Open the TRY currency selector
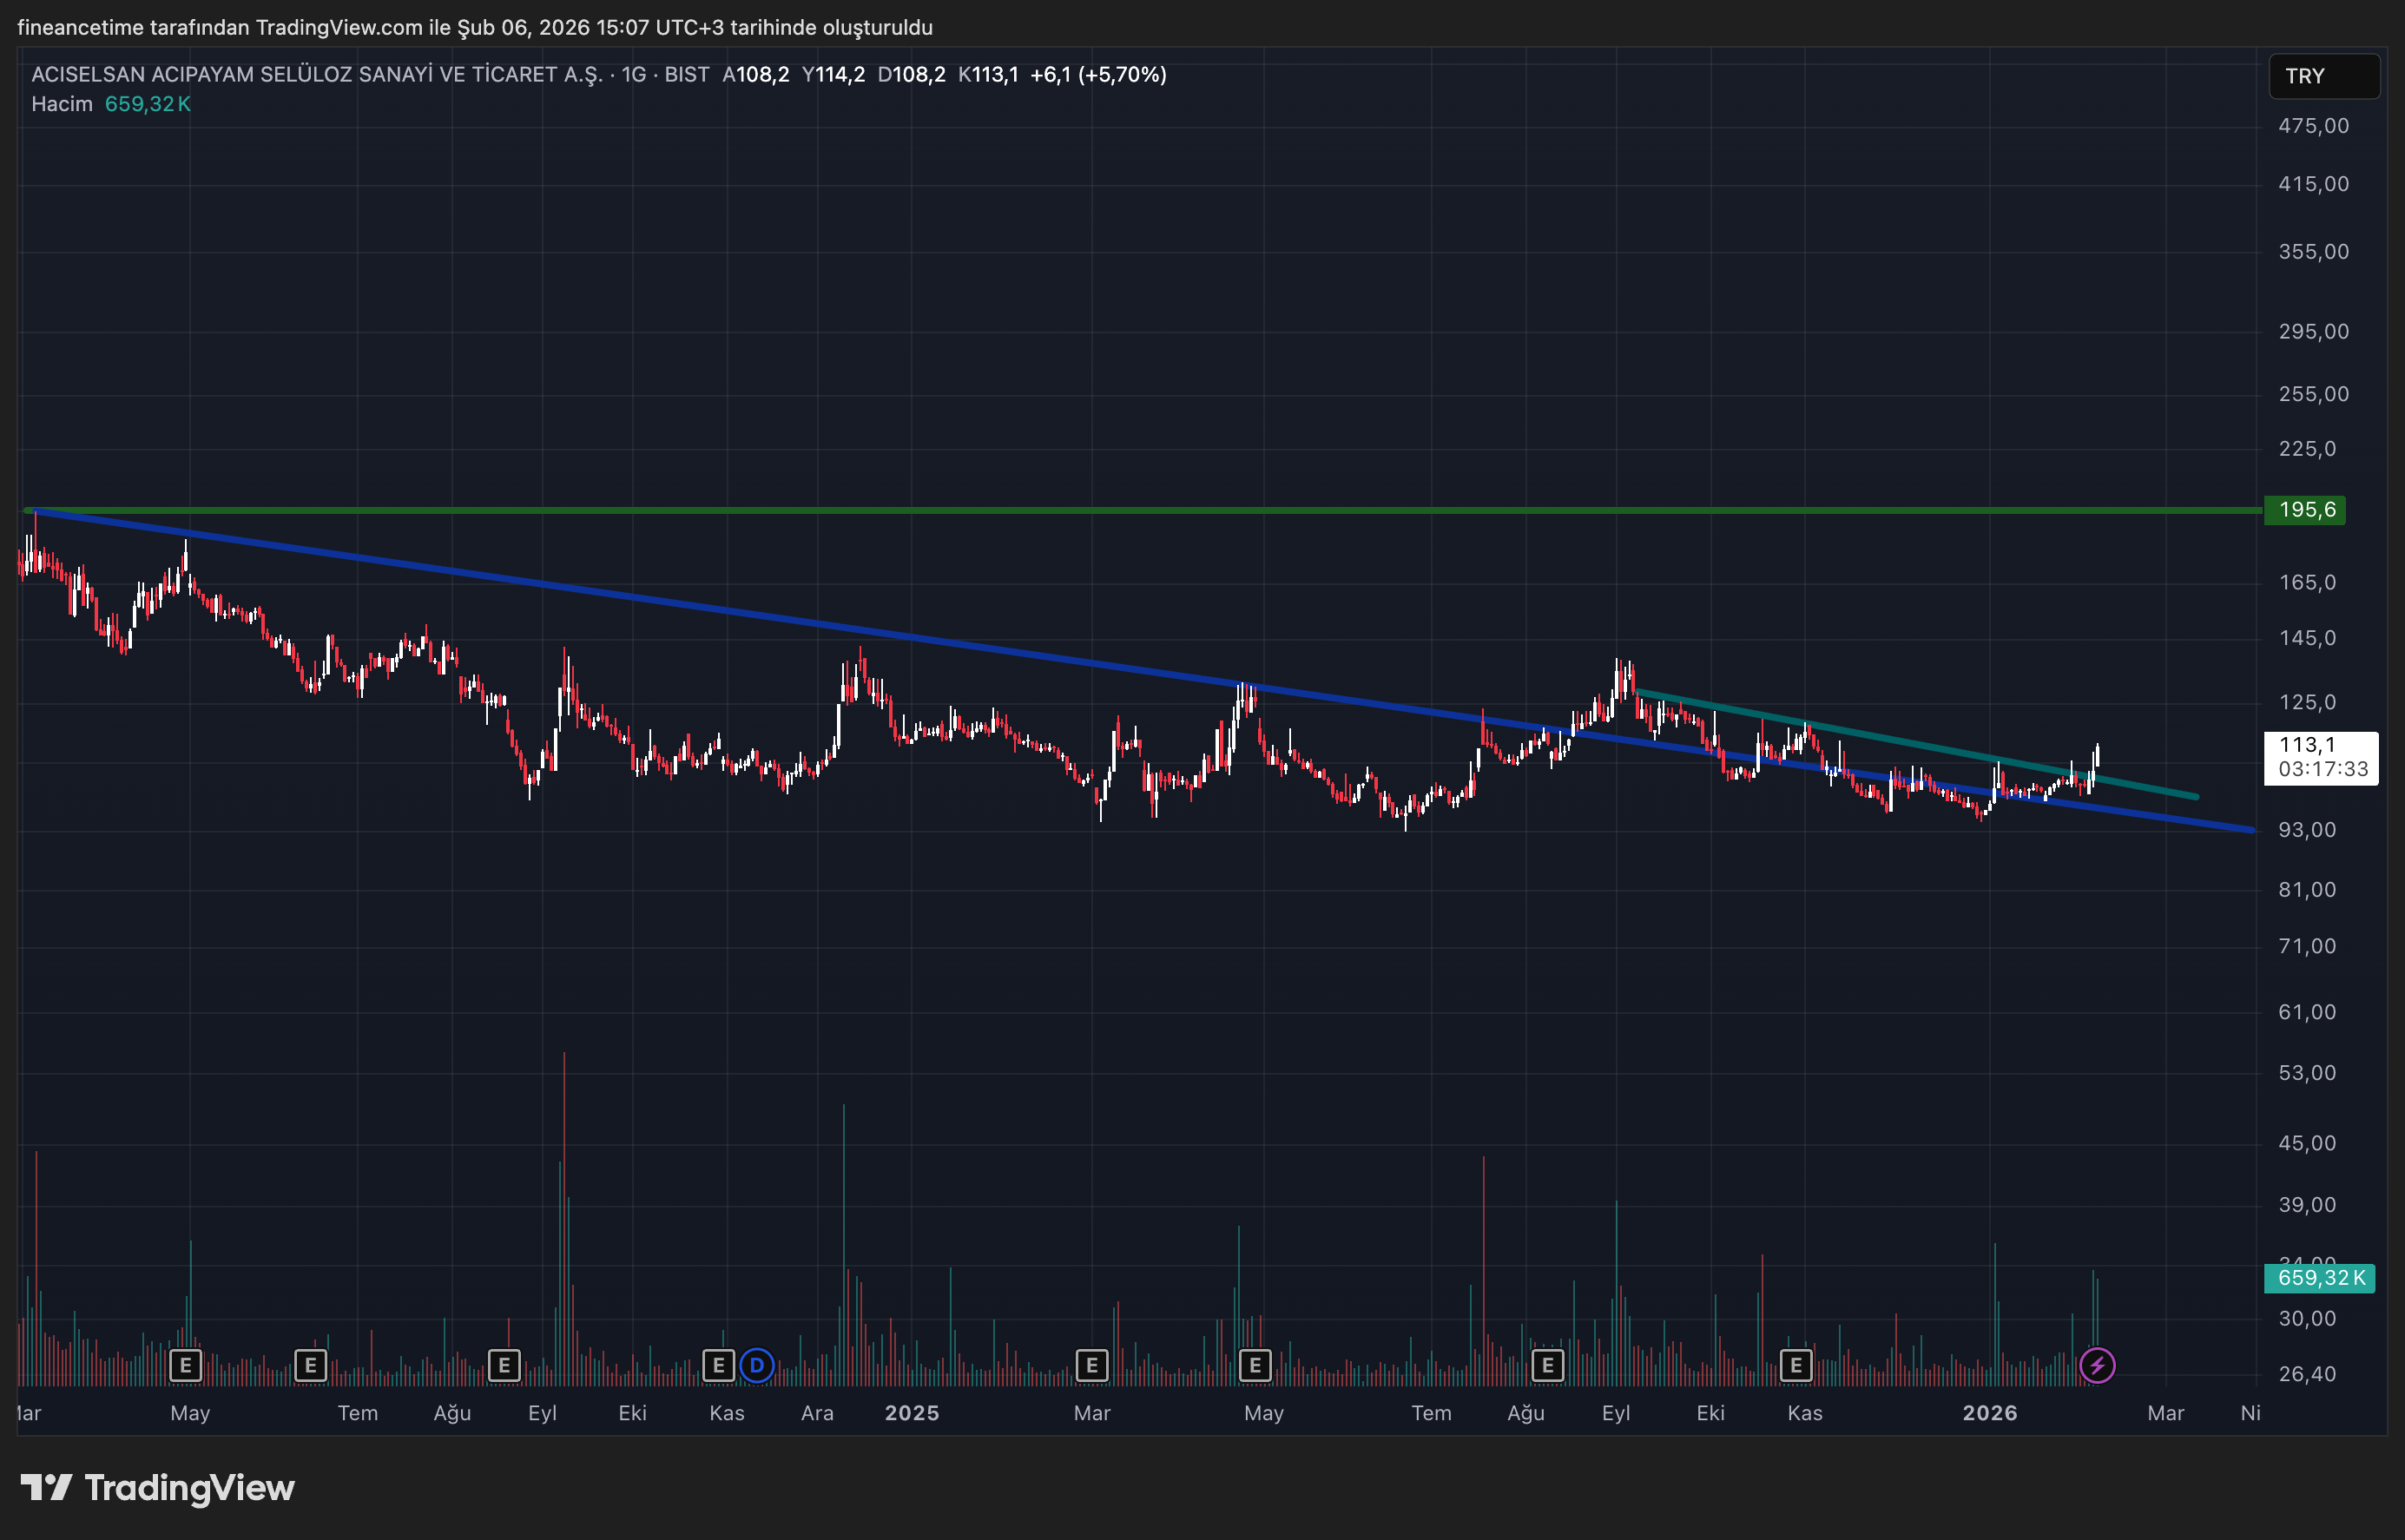Viewport: 2405px width, 1540px height. (x=2323, y=76)
